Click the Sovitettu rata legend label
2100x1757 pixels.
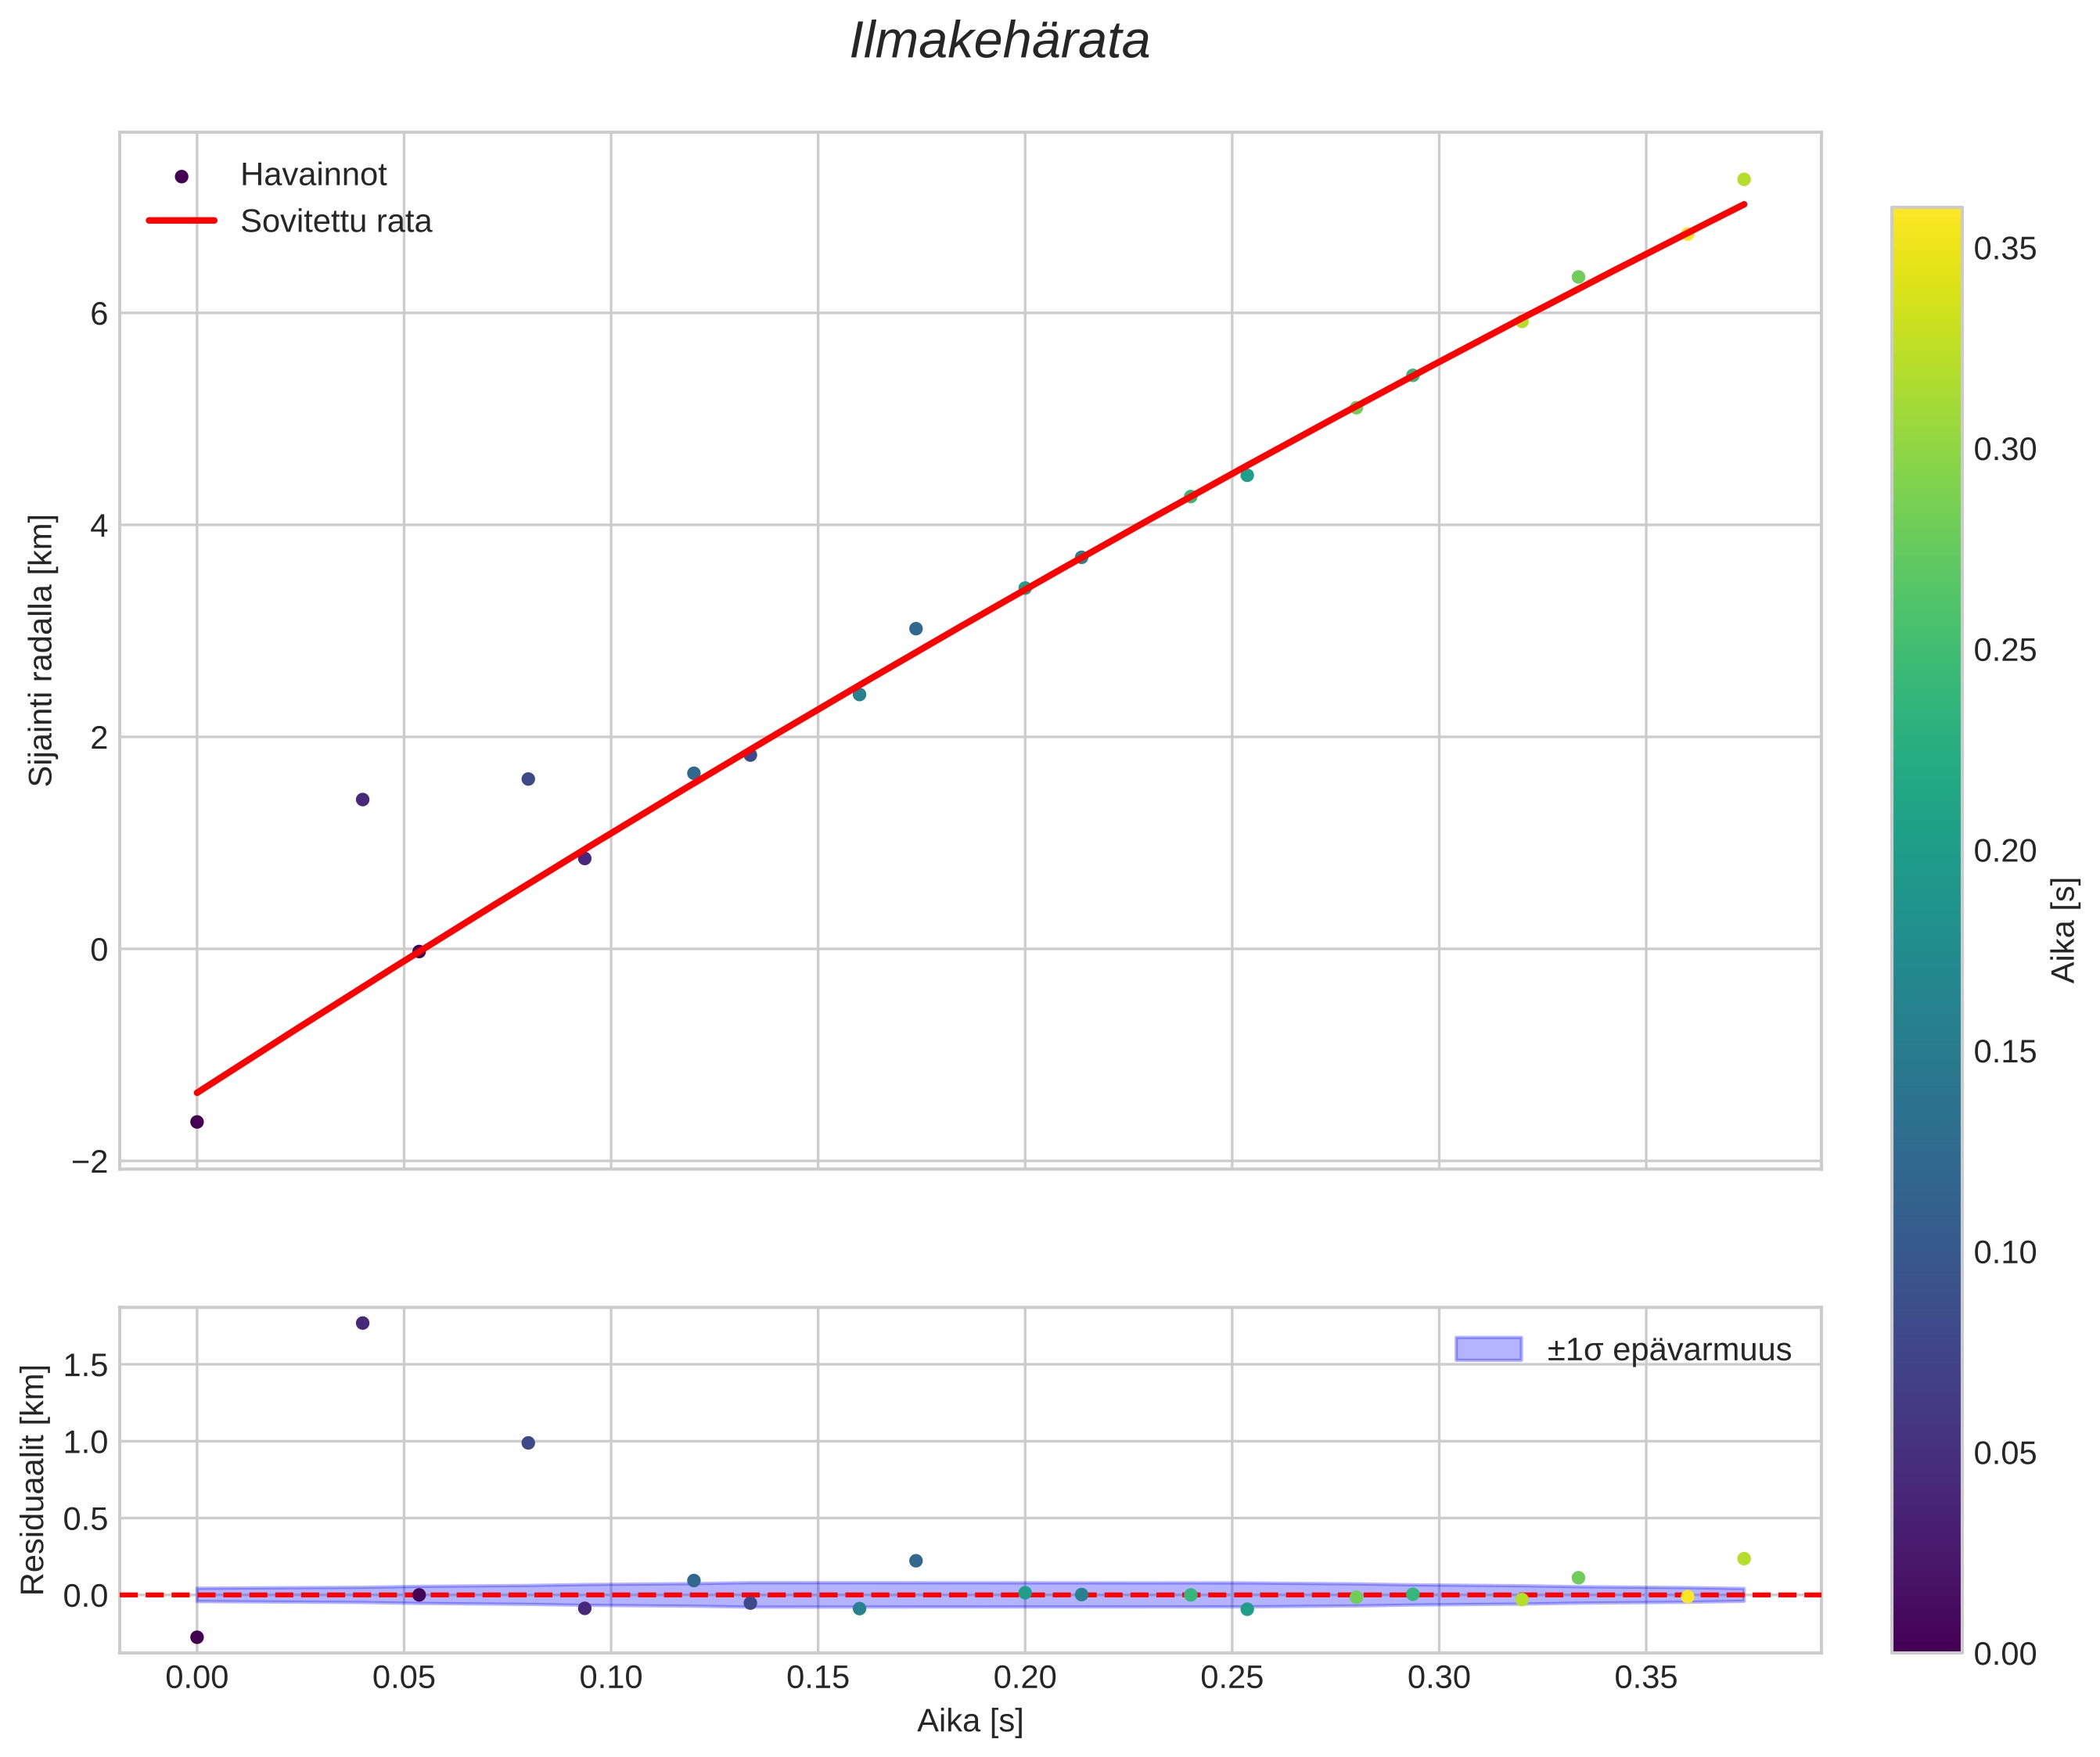(336, 221)
